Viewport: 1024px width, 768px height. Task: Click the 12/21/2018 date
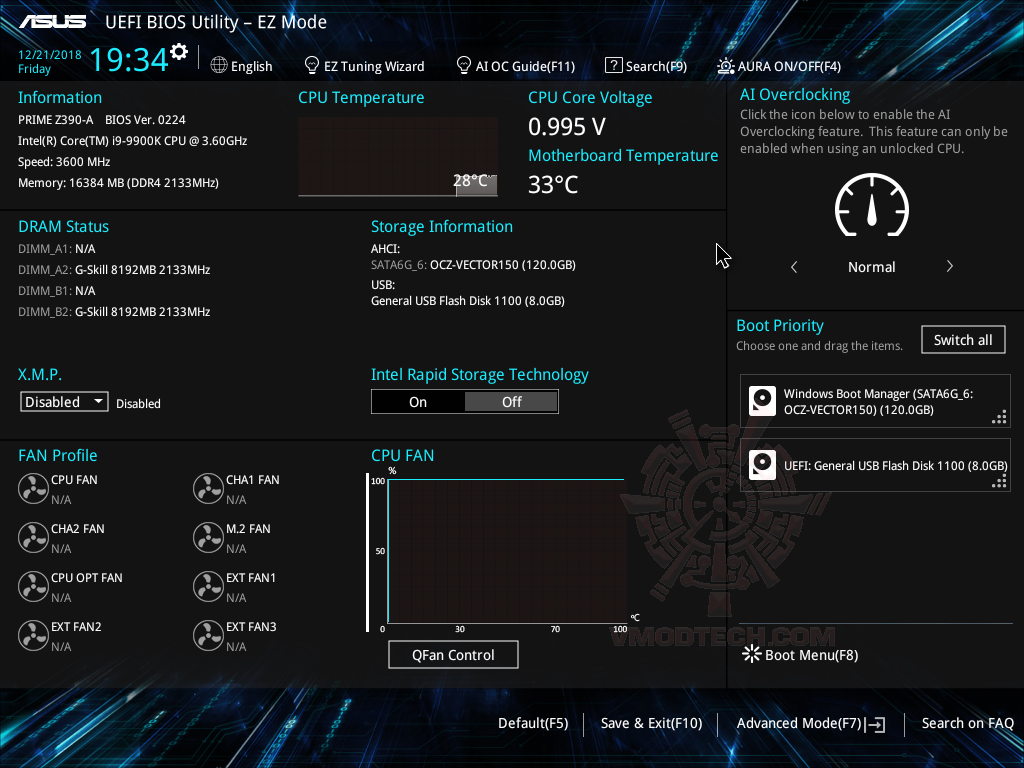50,55
